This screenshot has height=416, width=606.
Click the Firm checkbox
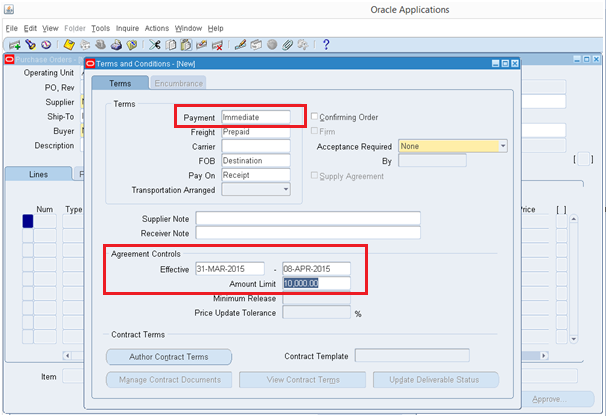tap(315, 131)
